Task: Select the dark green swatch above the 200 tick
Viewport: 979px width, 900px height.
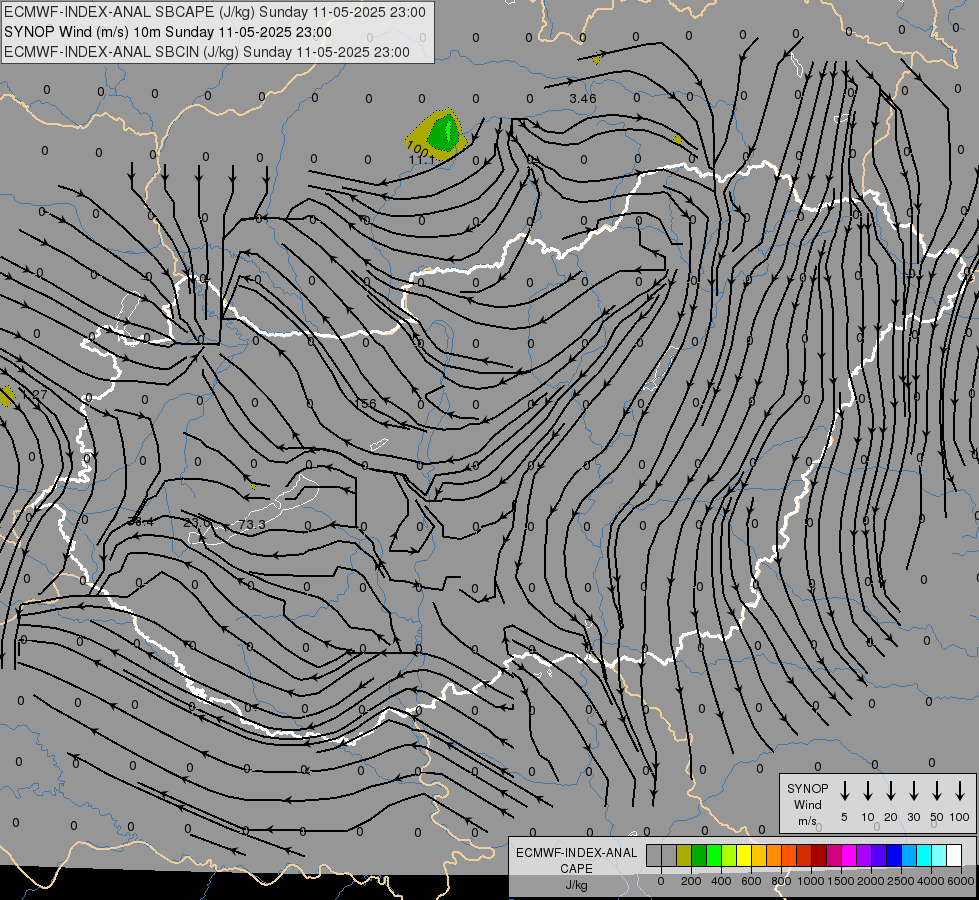Action: pyautogui.click(x=699, y=855)
